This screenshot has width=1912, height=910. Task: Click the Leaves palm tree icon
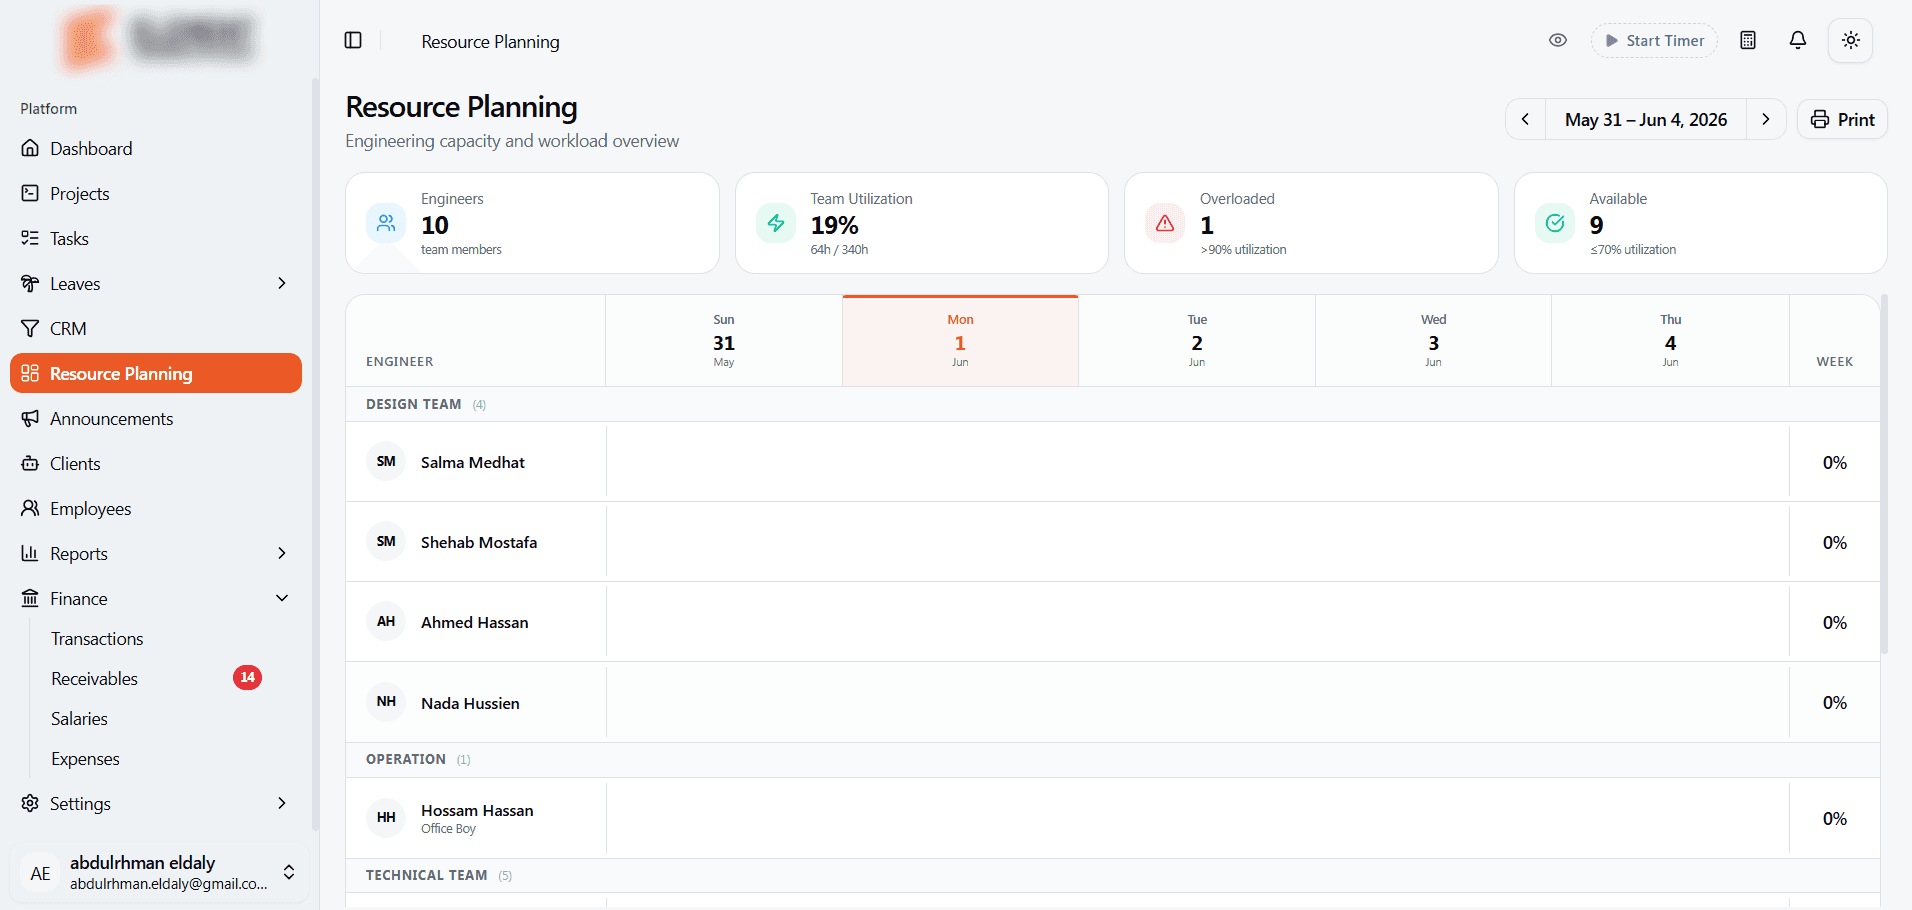pos(30,283)
